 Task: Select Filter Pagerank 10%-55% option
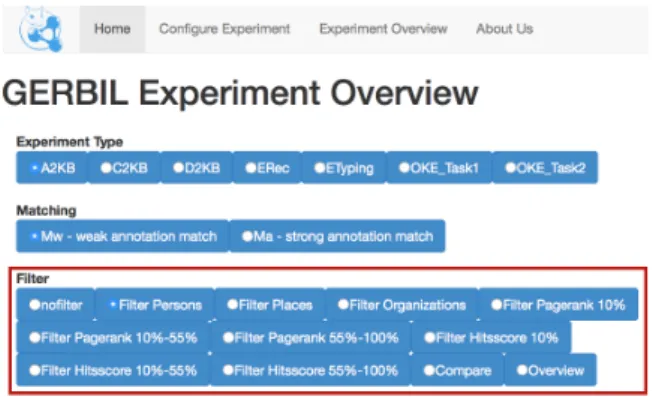pyautogui.click(x=113, y=338)
